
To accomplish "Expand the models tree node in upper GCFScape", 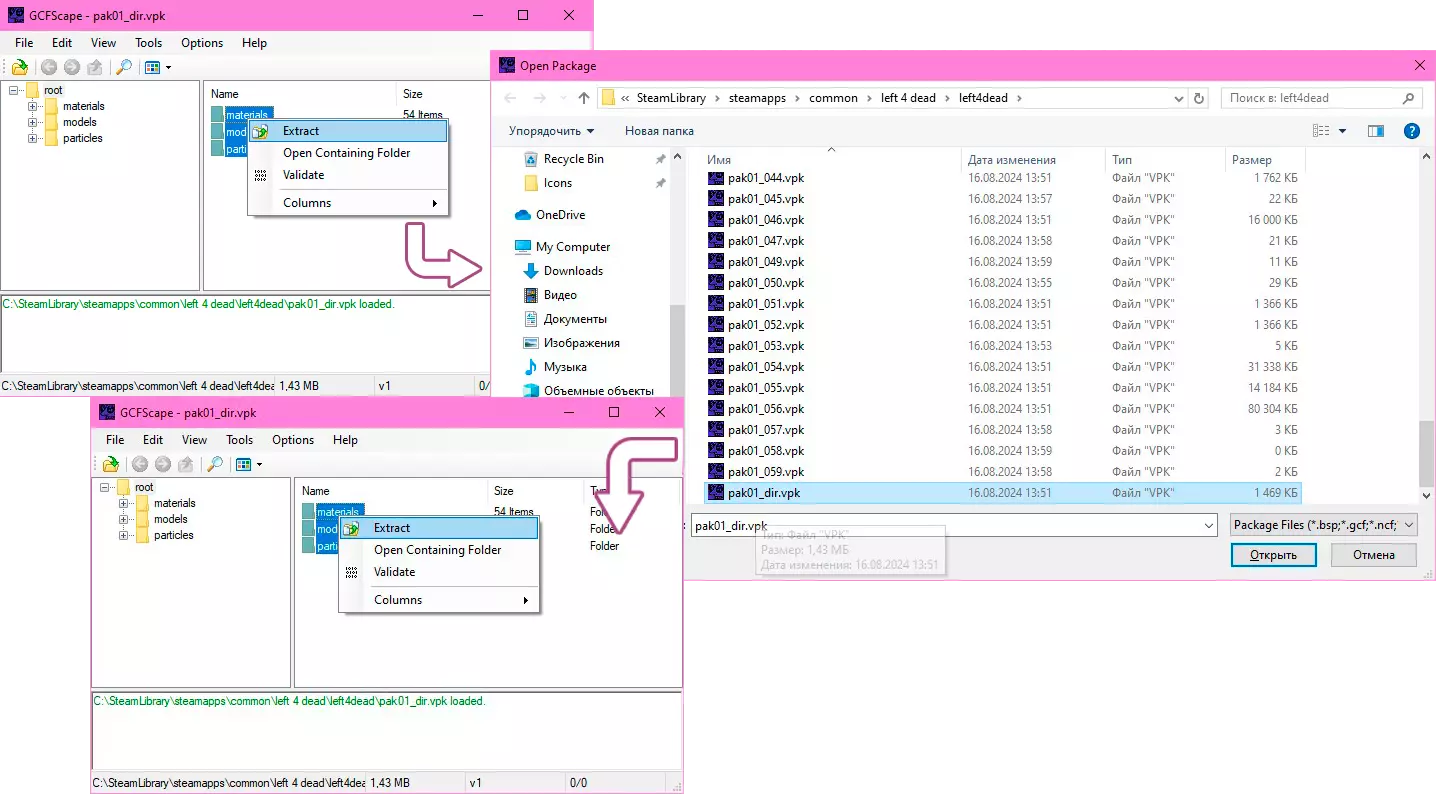I will (x=33, y=122).
